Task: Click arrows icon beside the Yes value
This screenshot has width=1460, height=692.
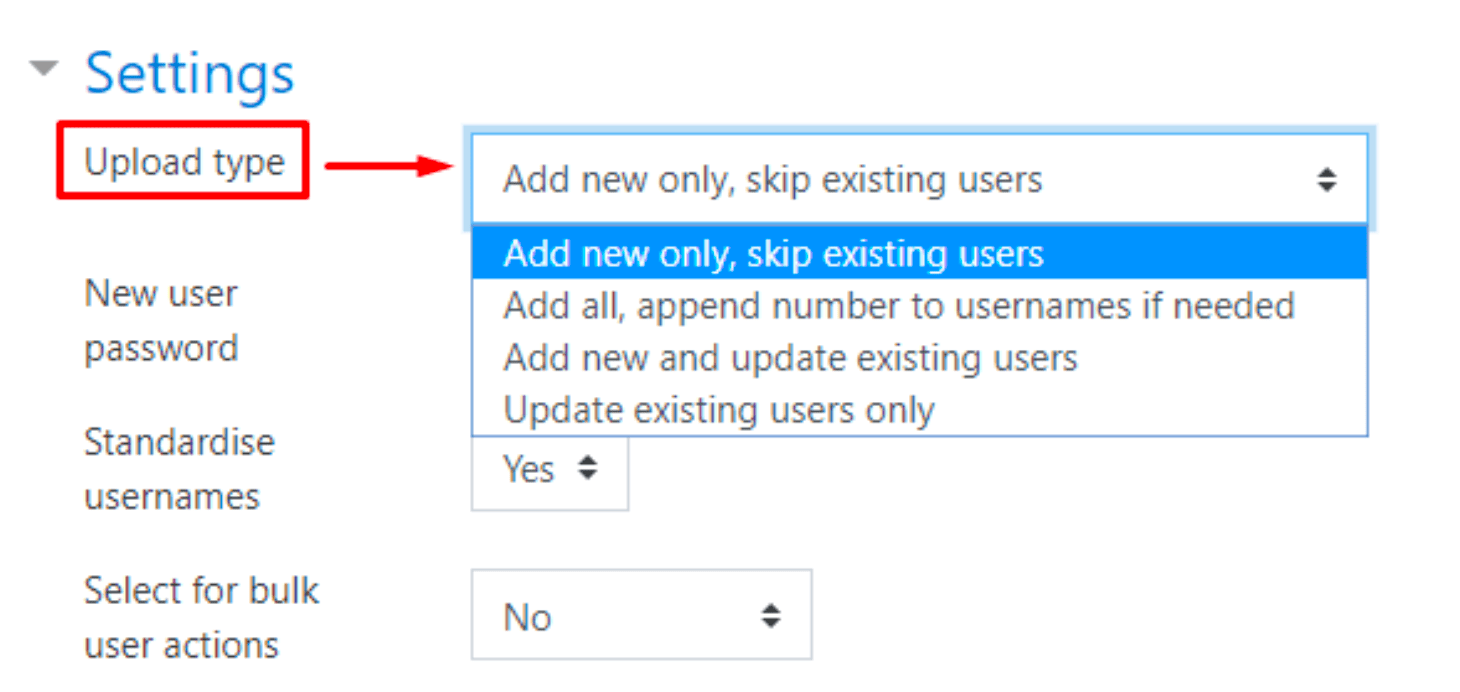Action: click(588, 468)
